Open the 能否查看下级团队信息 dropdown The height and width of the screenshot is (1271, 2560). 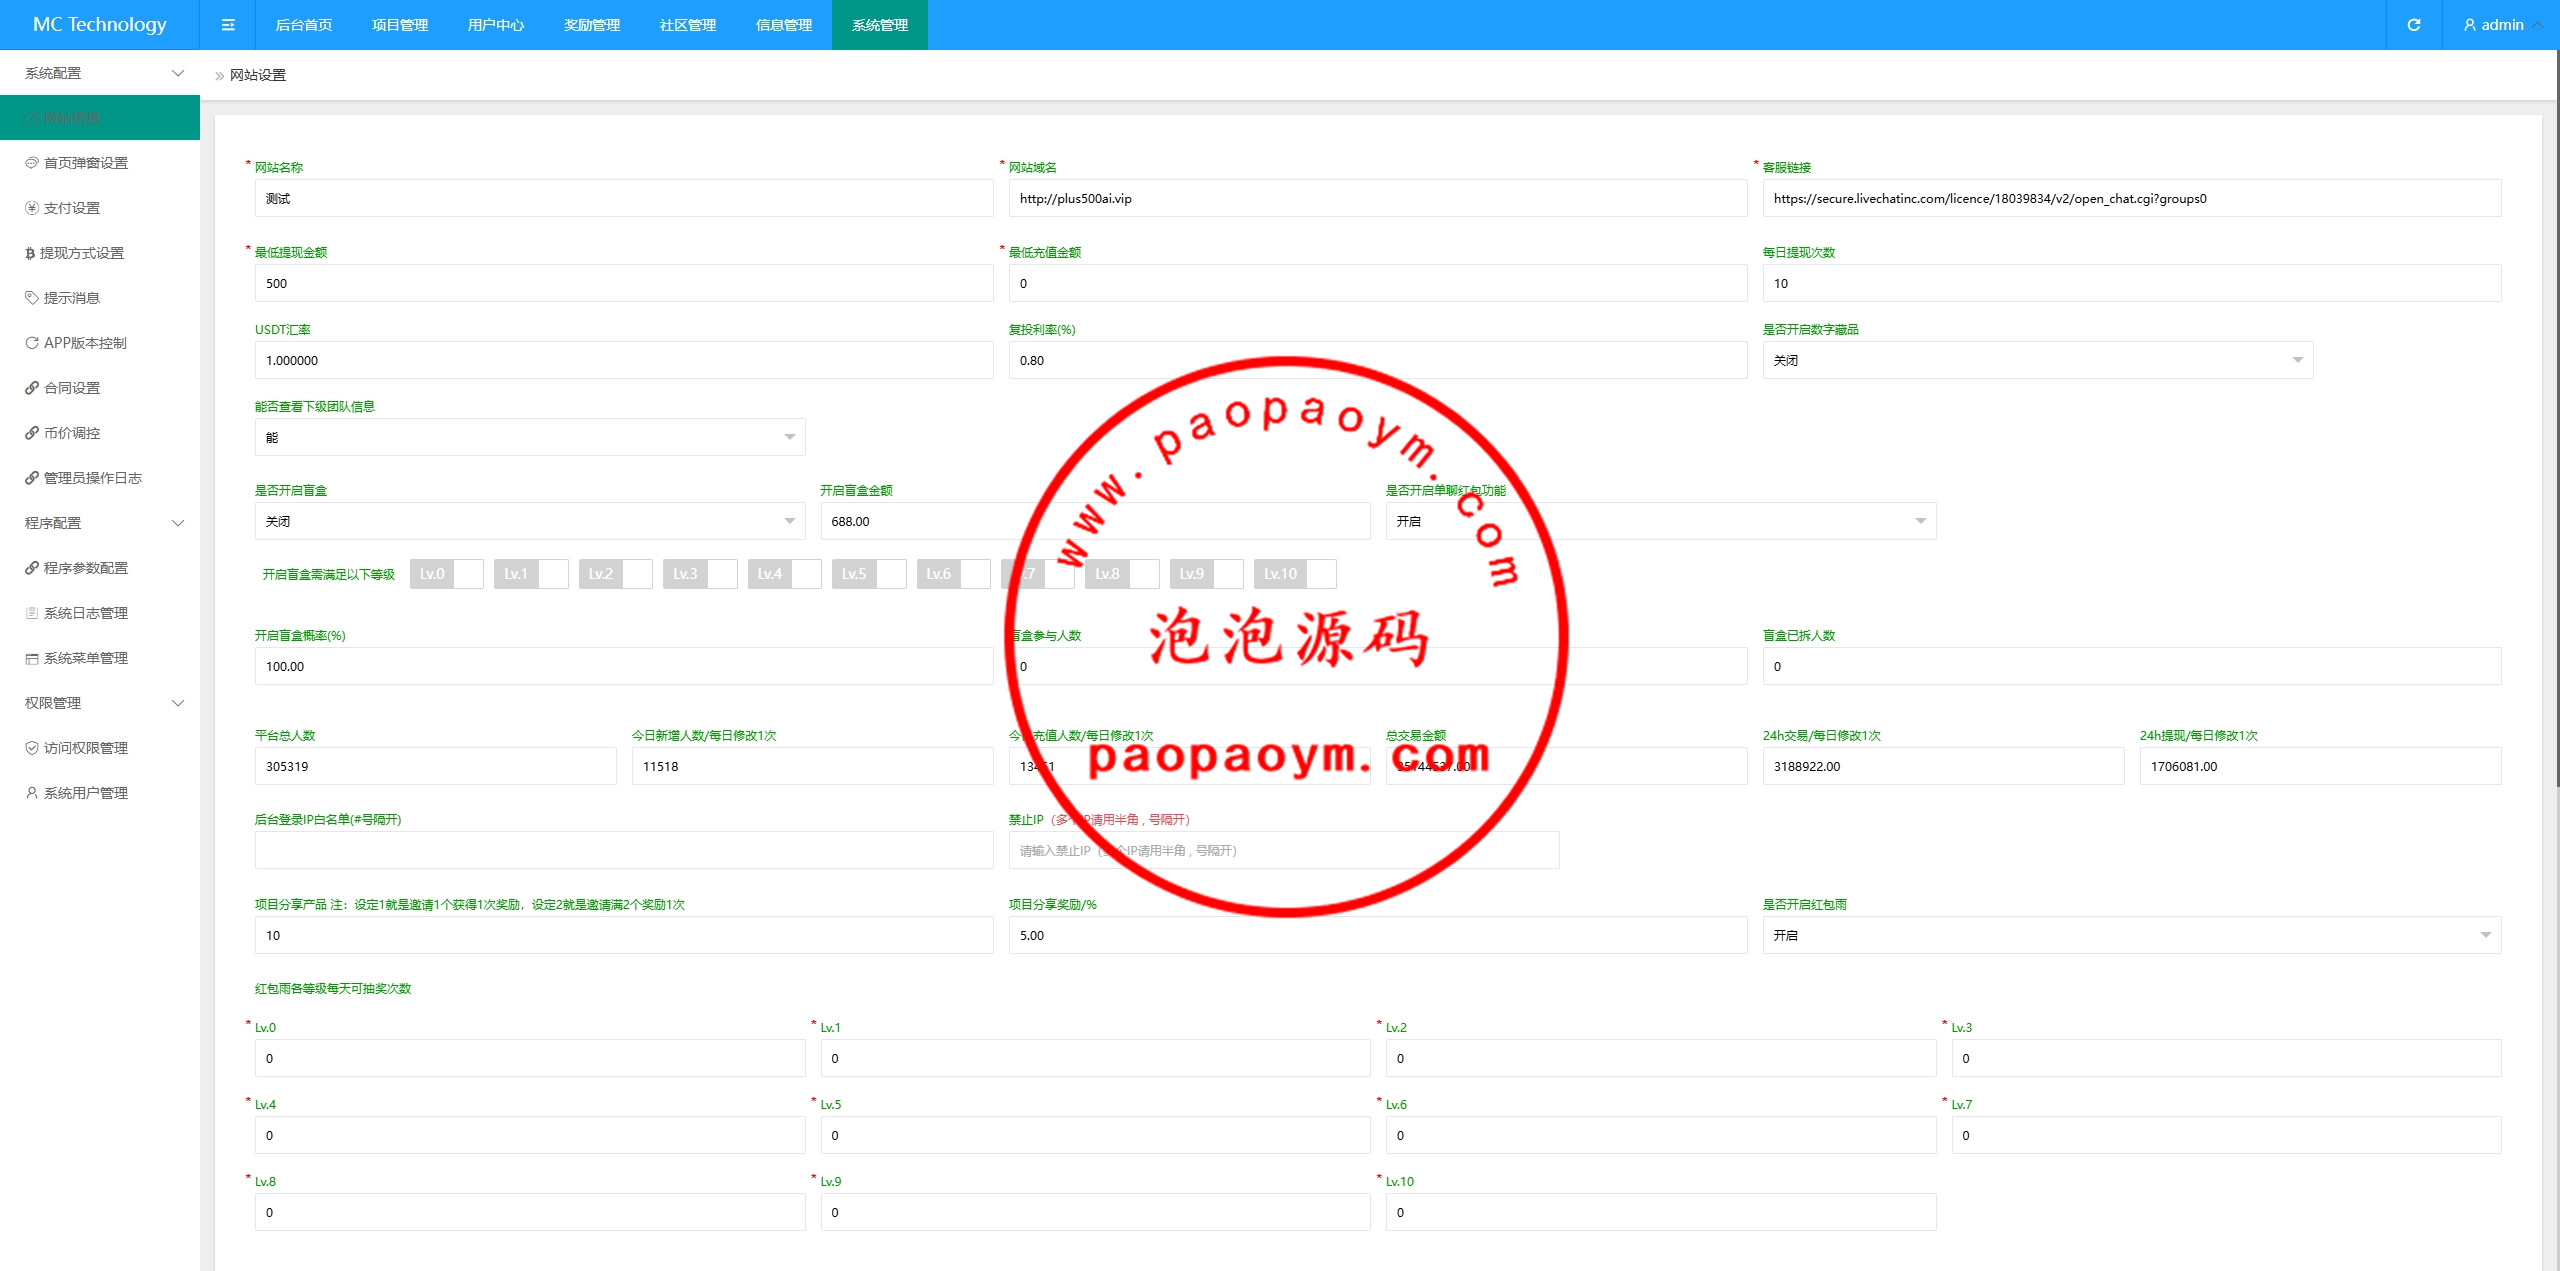(530, 437)
